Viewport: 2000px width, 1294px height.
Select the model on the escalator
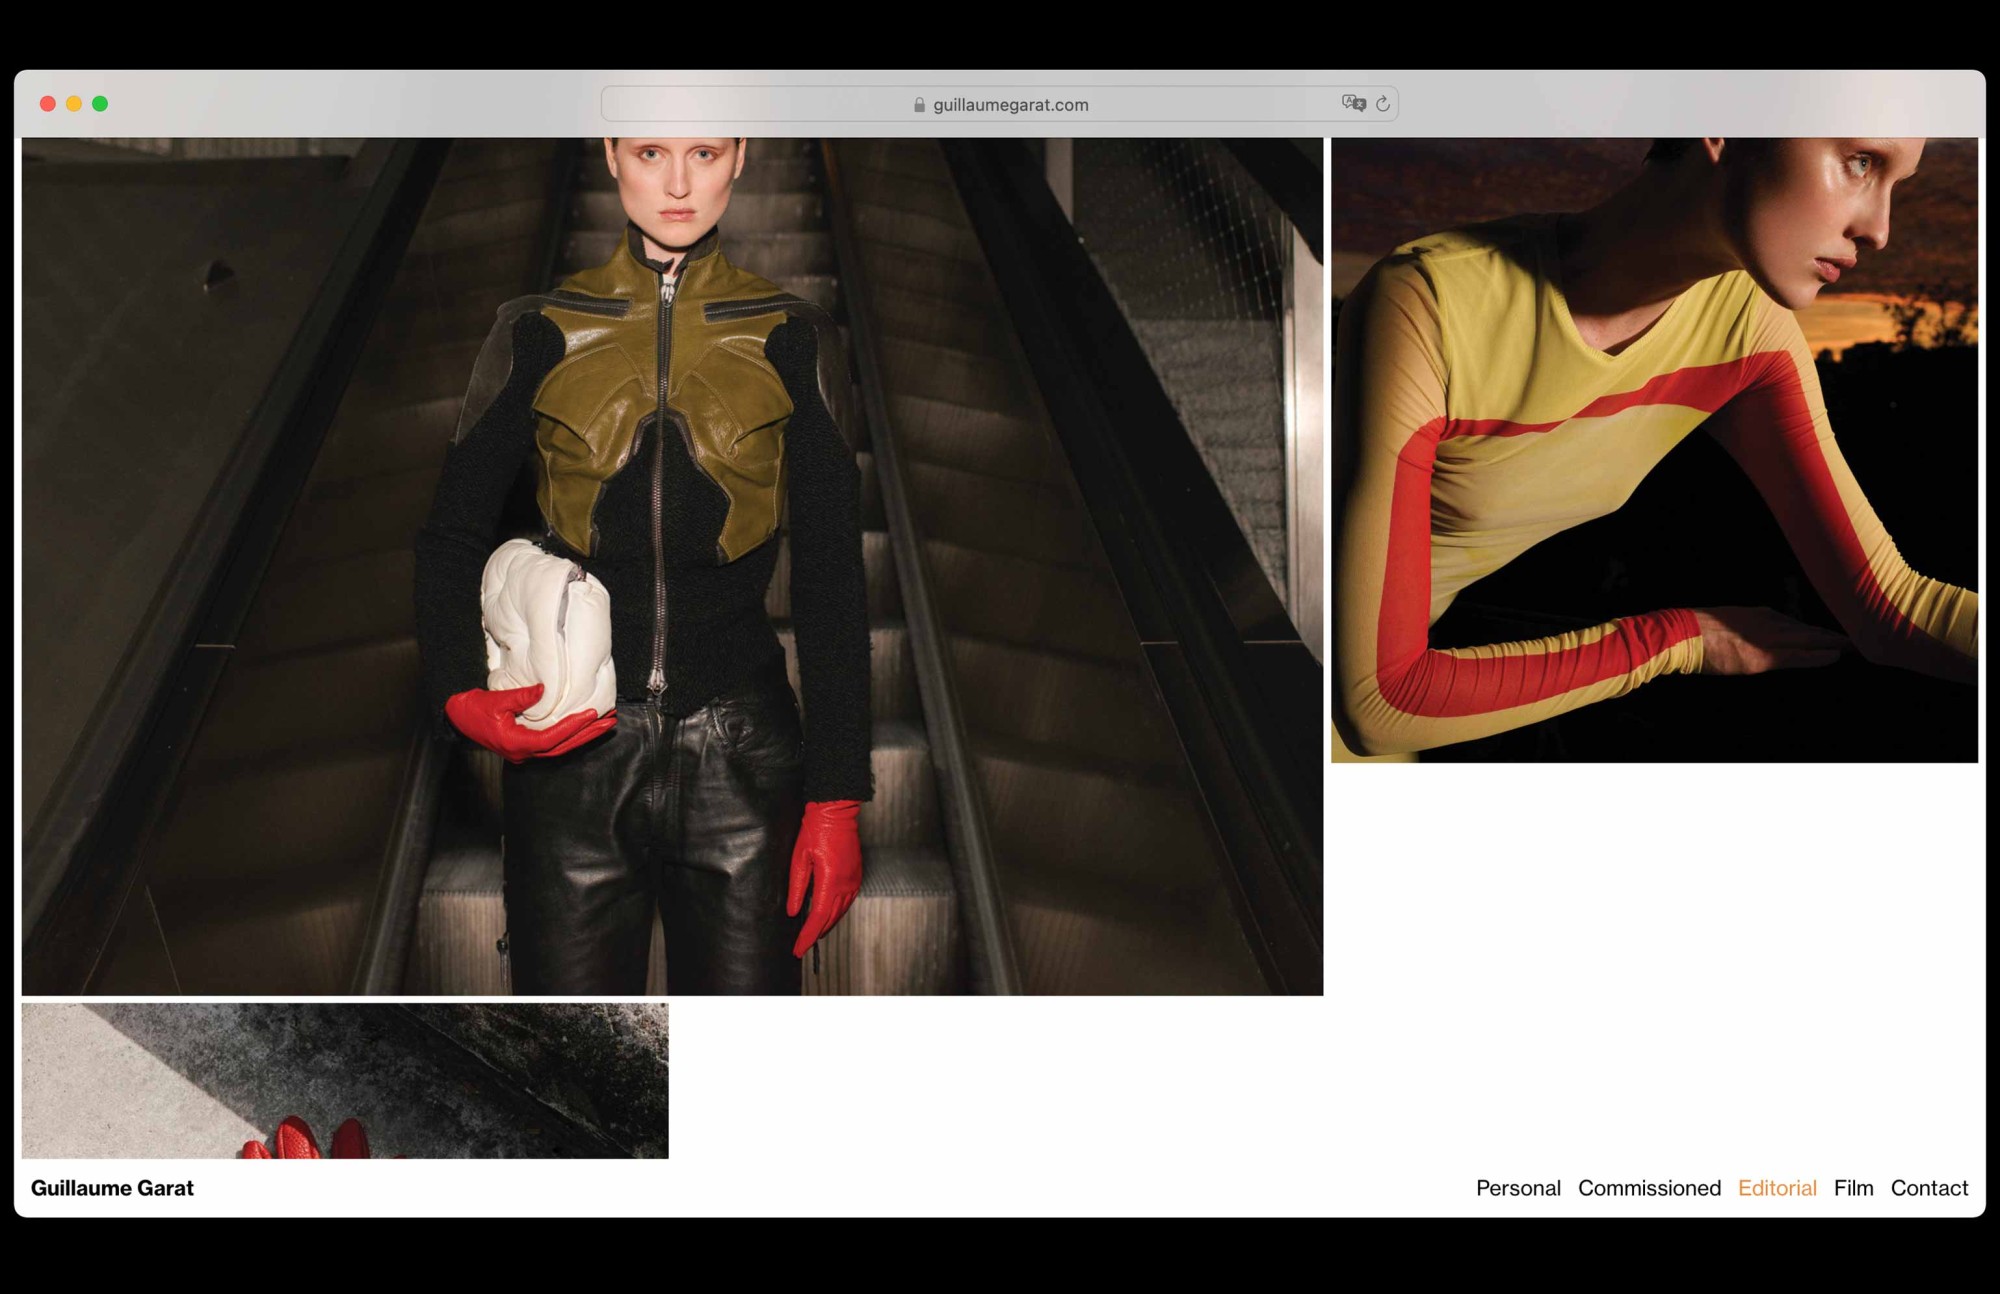click(x=670, y=500)
